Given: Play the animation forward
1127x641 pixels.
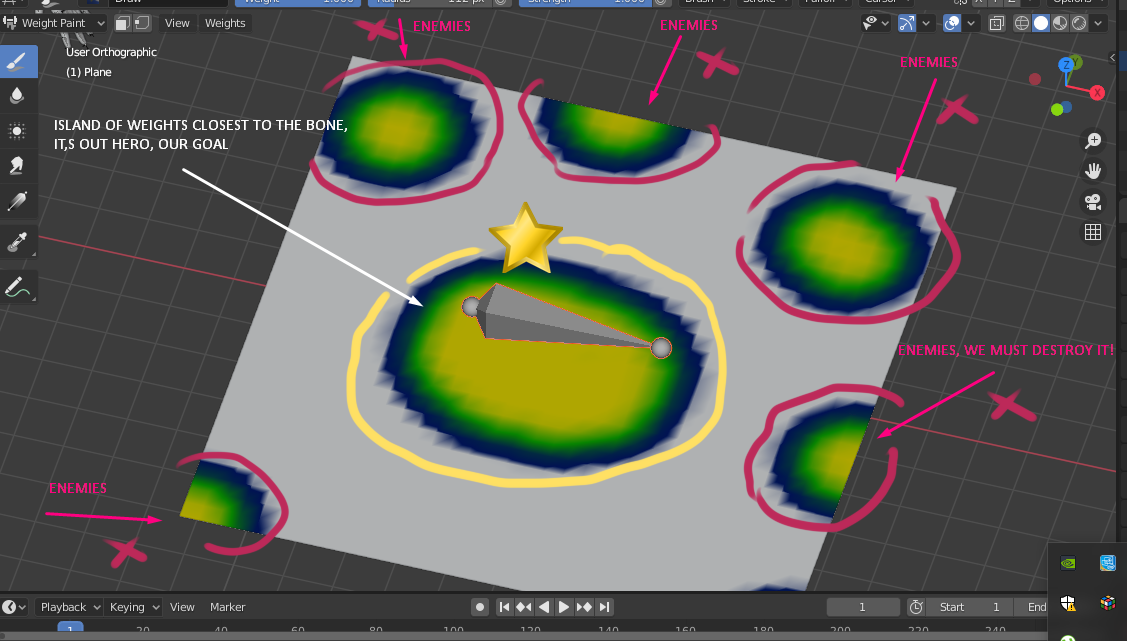Looking at the screenshot, I should coord(564,607).
